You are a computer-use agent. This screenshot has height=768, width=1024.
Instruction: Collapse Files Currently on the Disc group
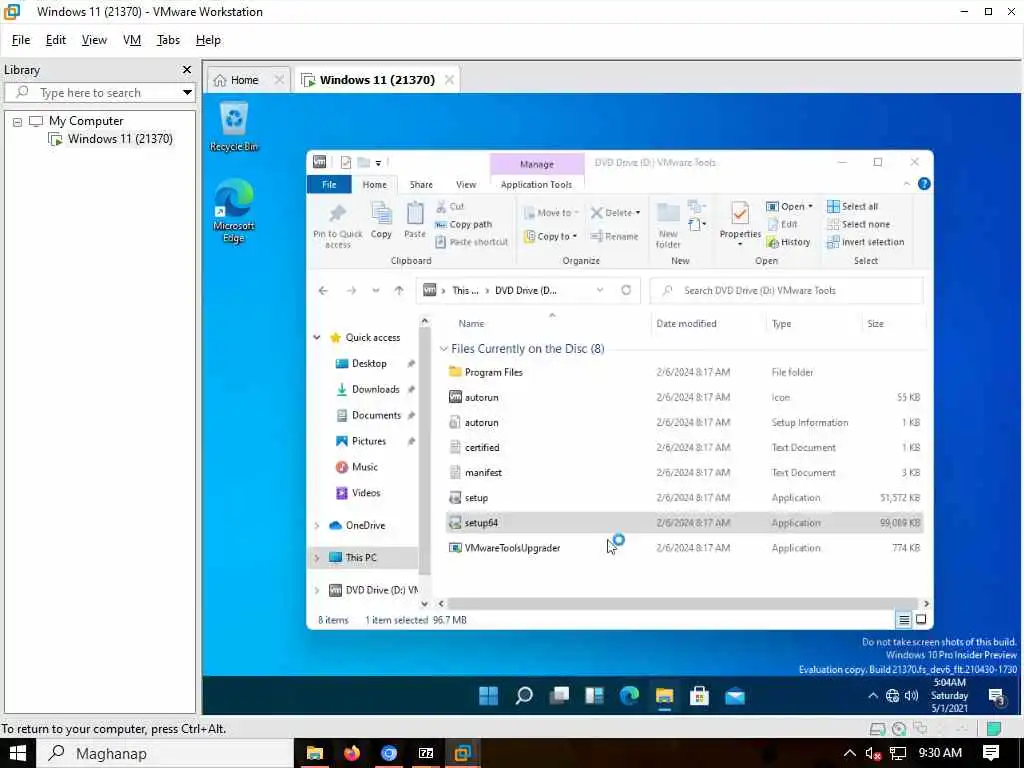443,349
